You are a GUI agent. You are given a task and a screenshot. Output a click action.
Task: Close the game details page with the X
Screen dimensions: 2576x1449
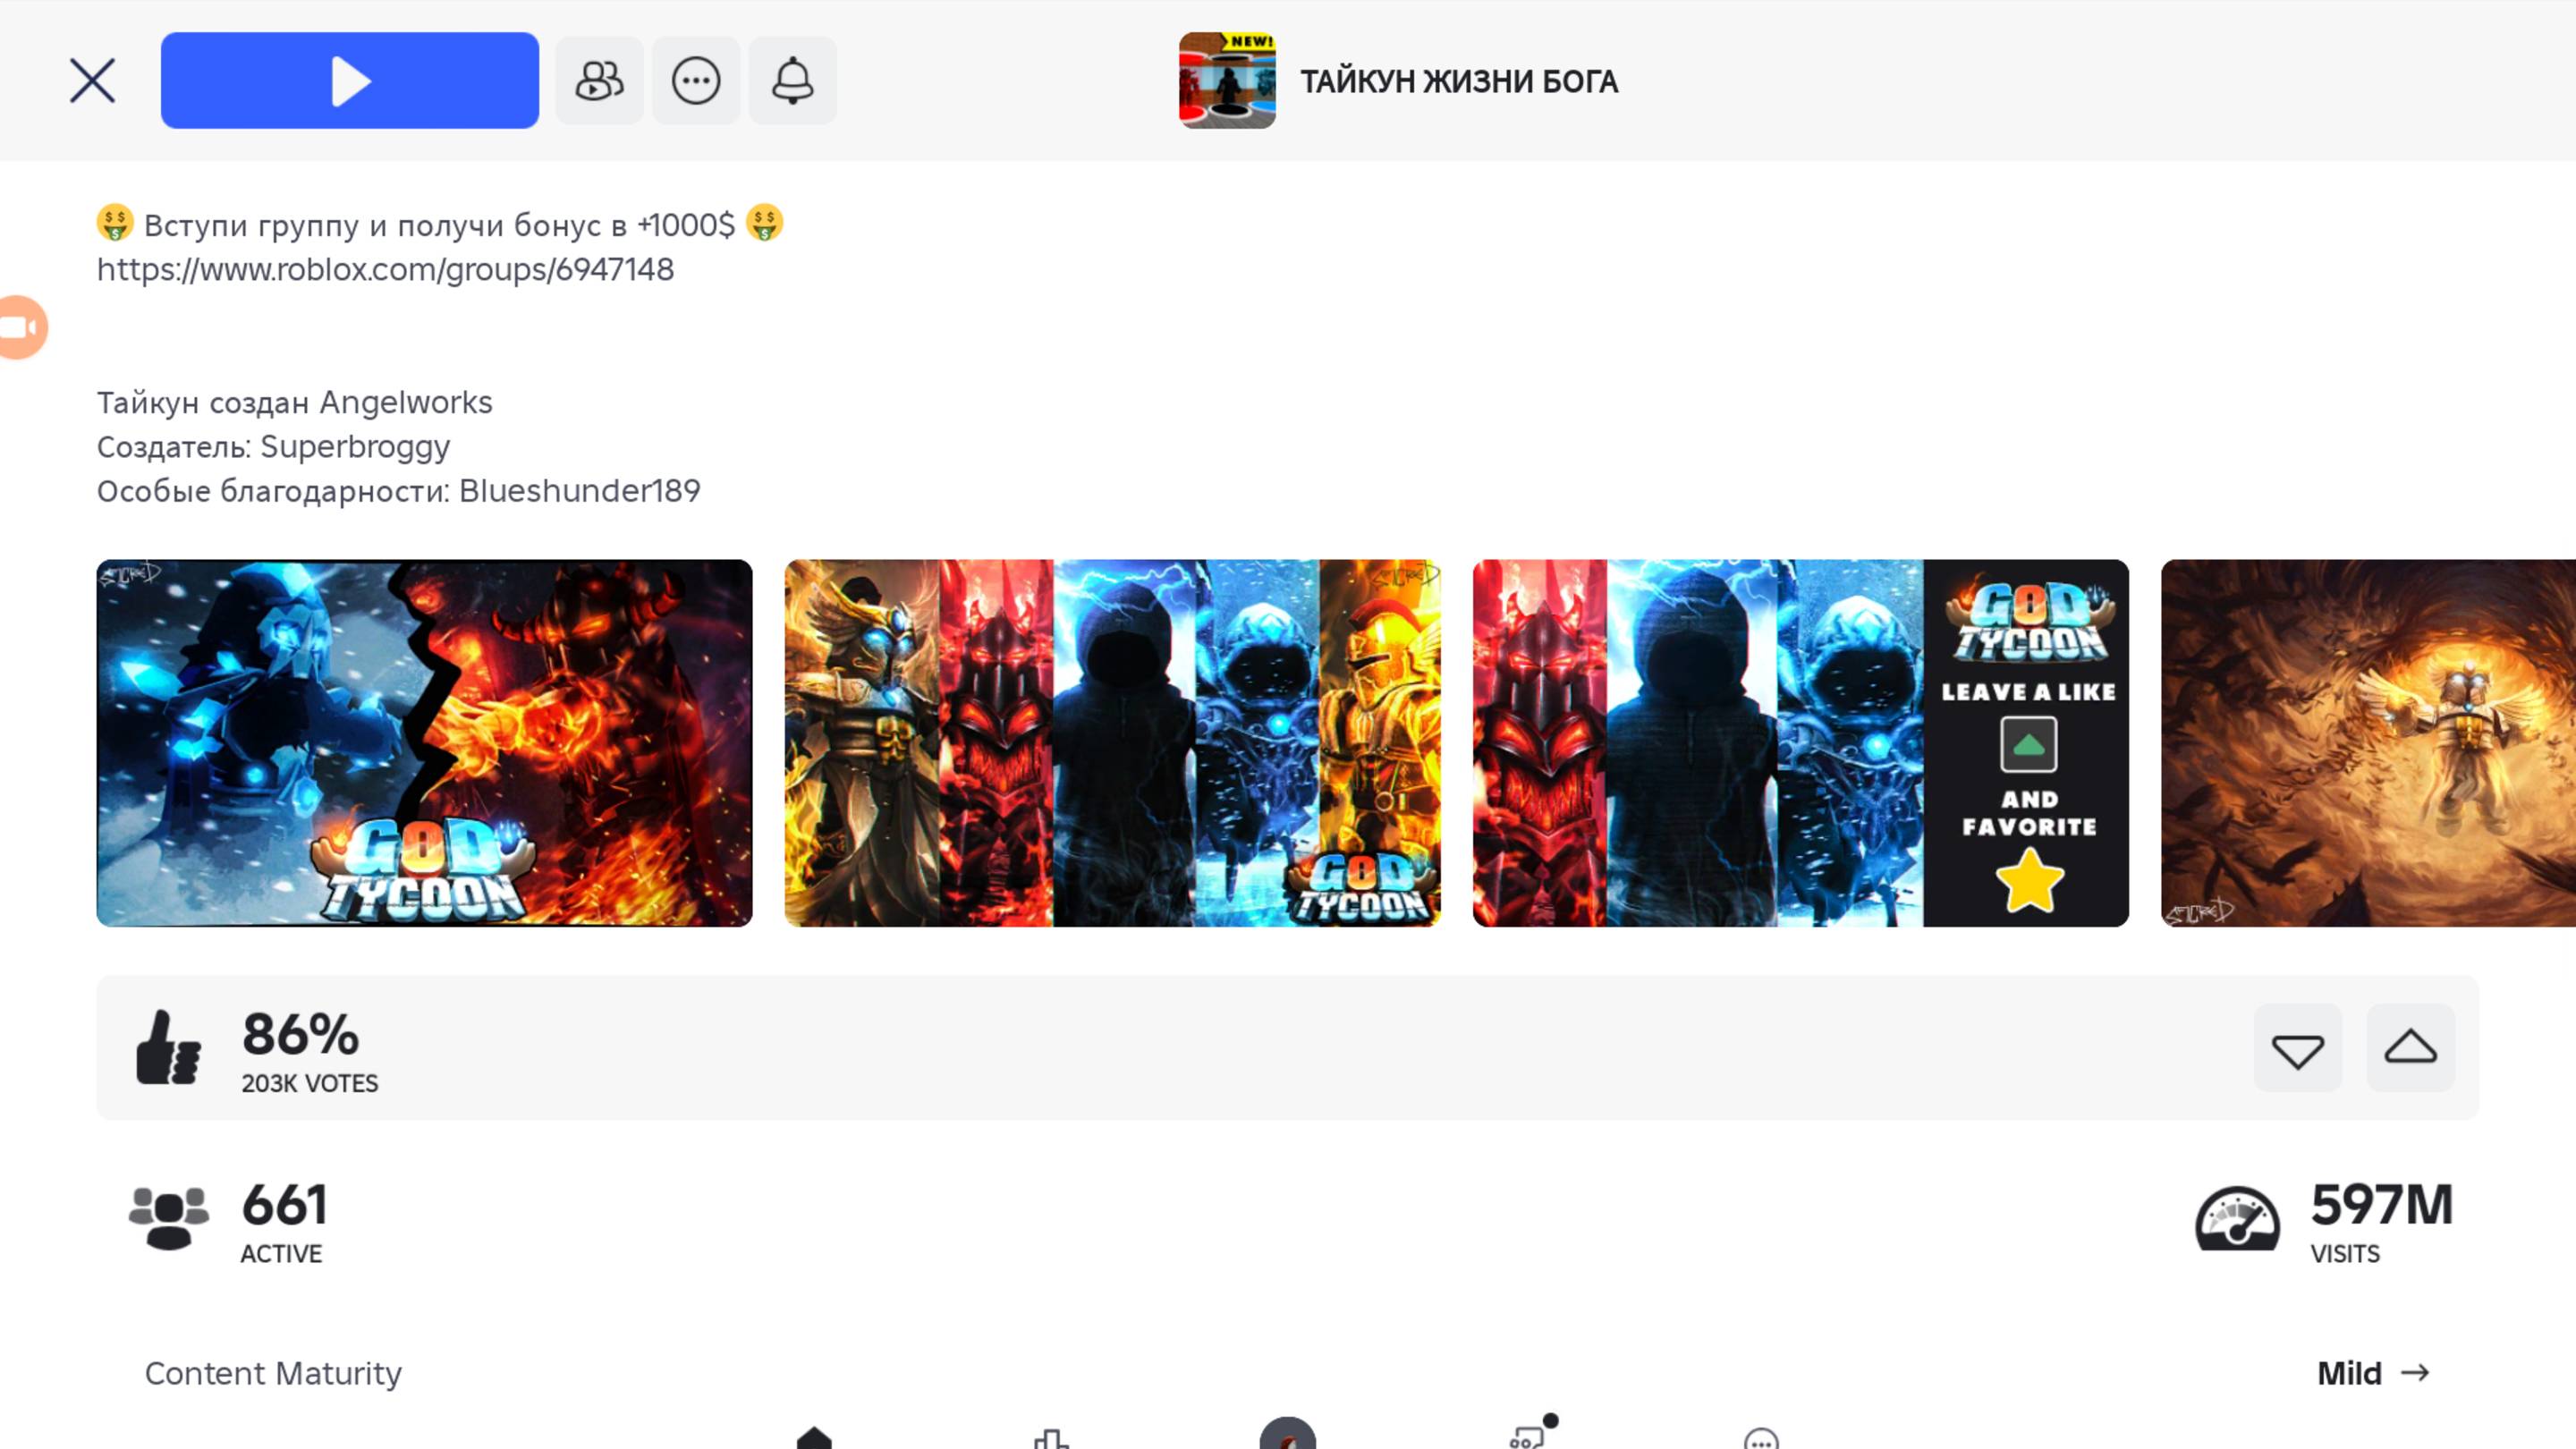coord(92,80)
